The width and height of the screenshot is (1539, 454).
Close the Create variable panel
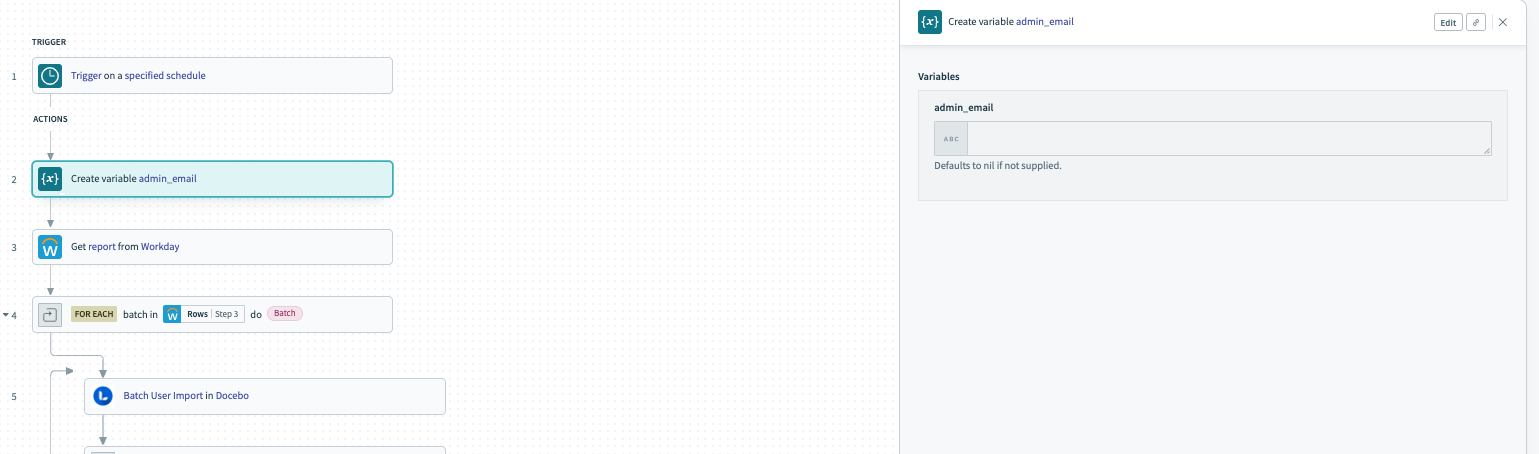1503,22
